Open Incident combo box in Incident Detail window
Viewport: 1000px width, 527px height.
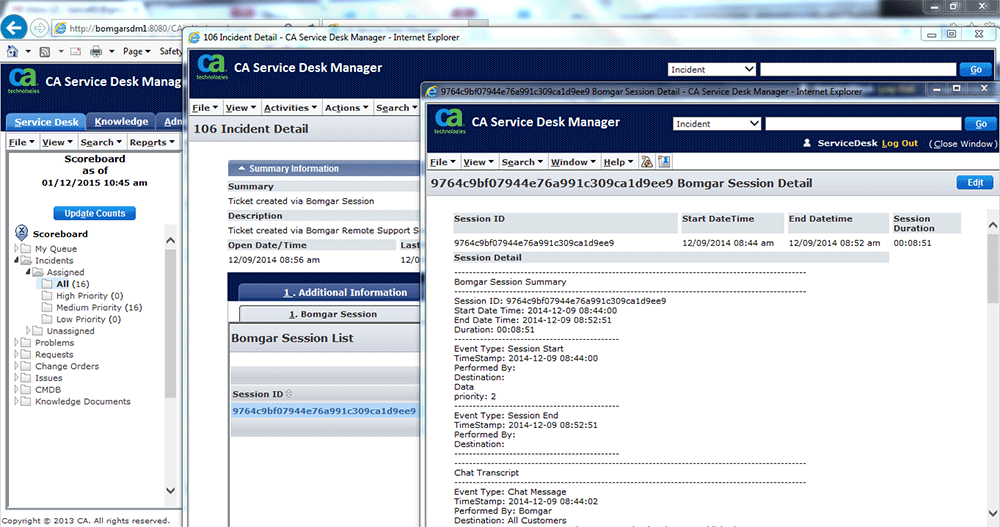(x=711, y=70)
